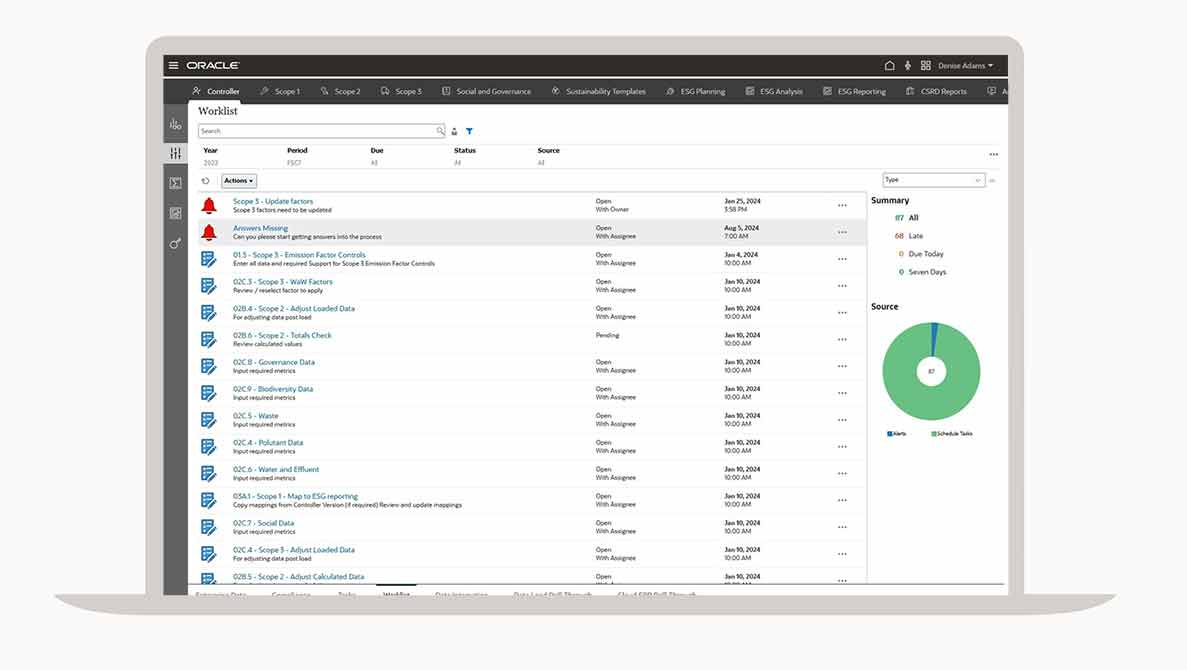This screenshot has height=670, width=1187.
Task: Open the Denise Adams user menu
Action: tap(965, 66)
